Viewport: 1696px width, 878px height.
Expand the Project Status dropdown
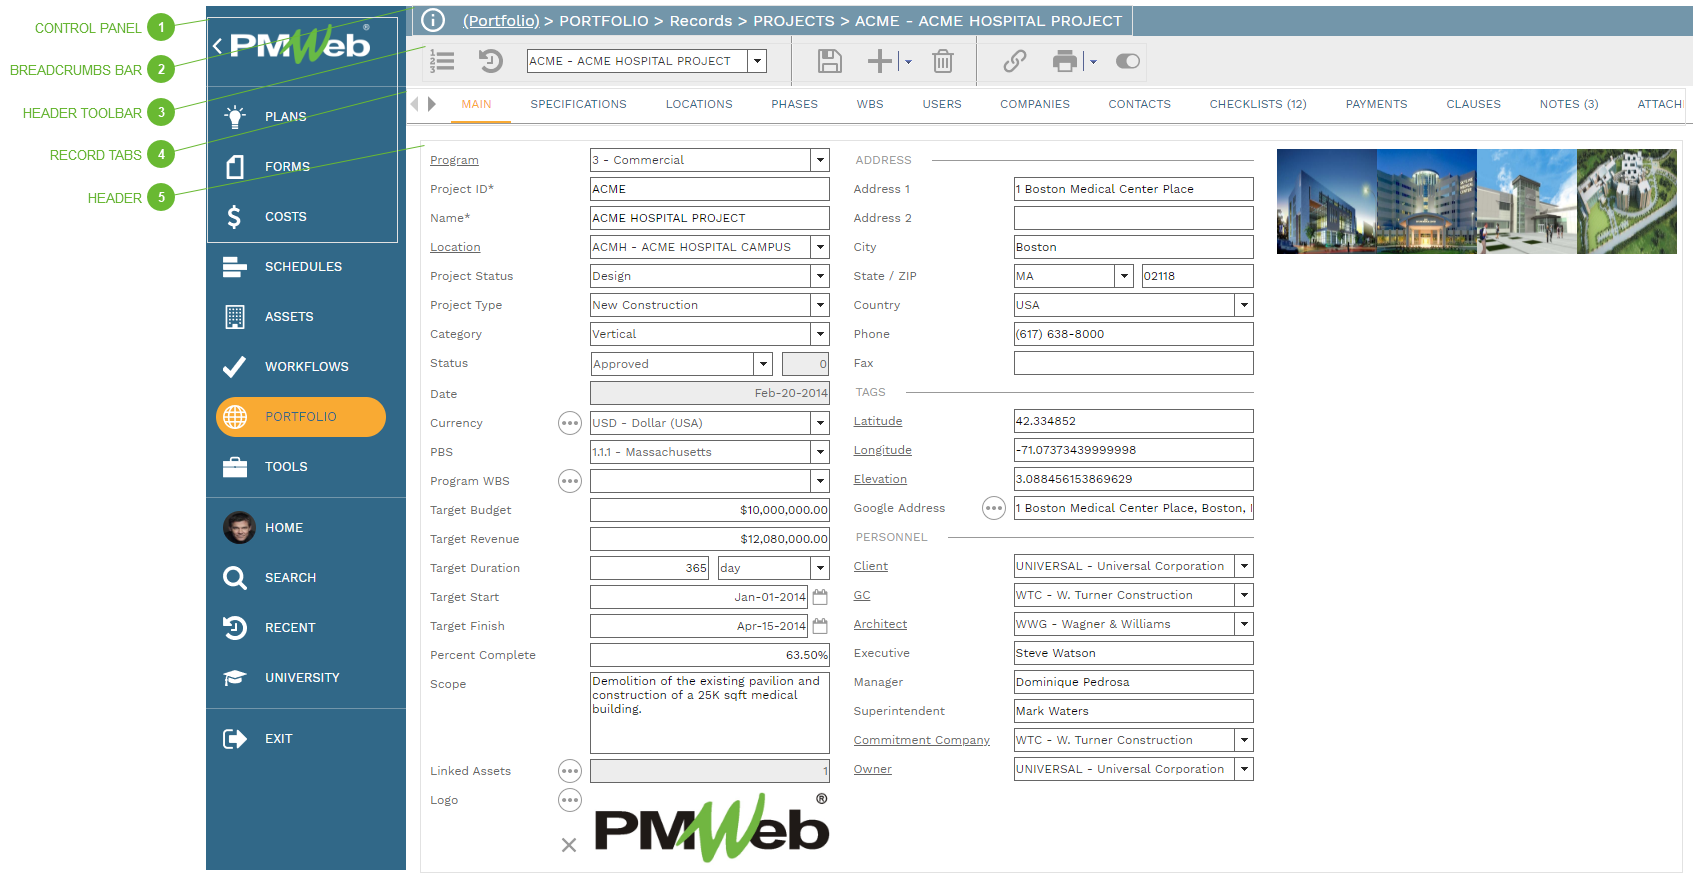pos(820,276)
